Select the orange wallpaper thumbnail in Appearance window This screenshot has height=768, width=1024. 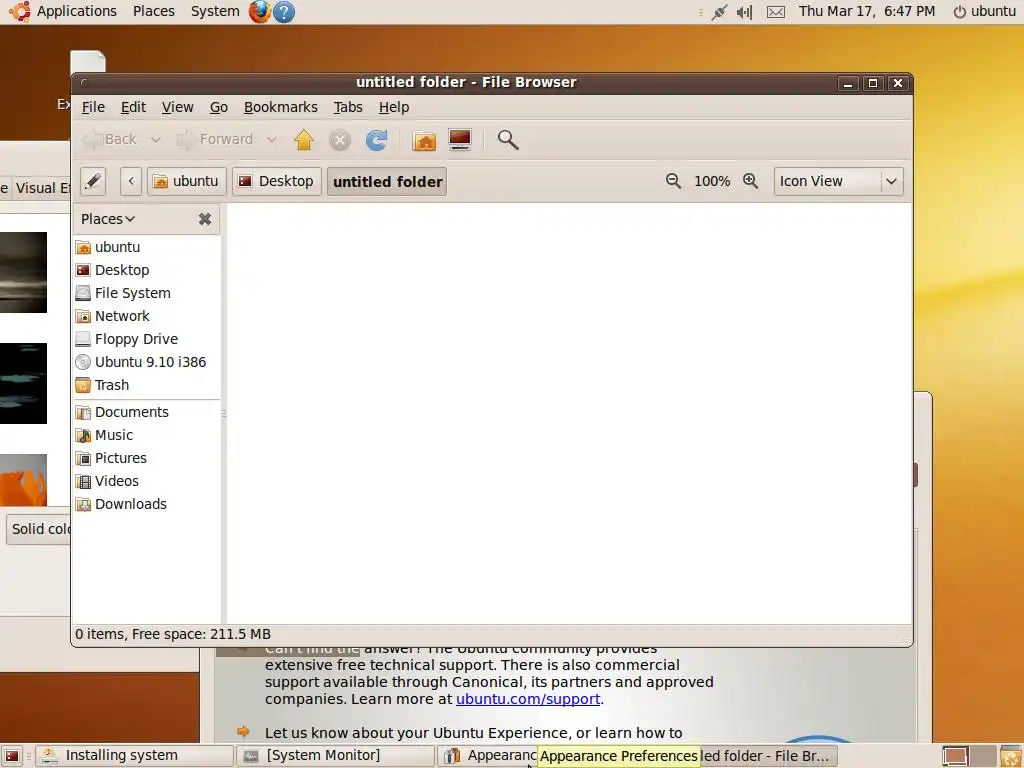pos(24,480)
